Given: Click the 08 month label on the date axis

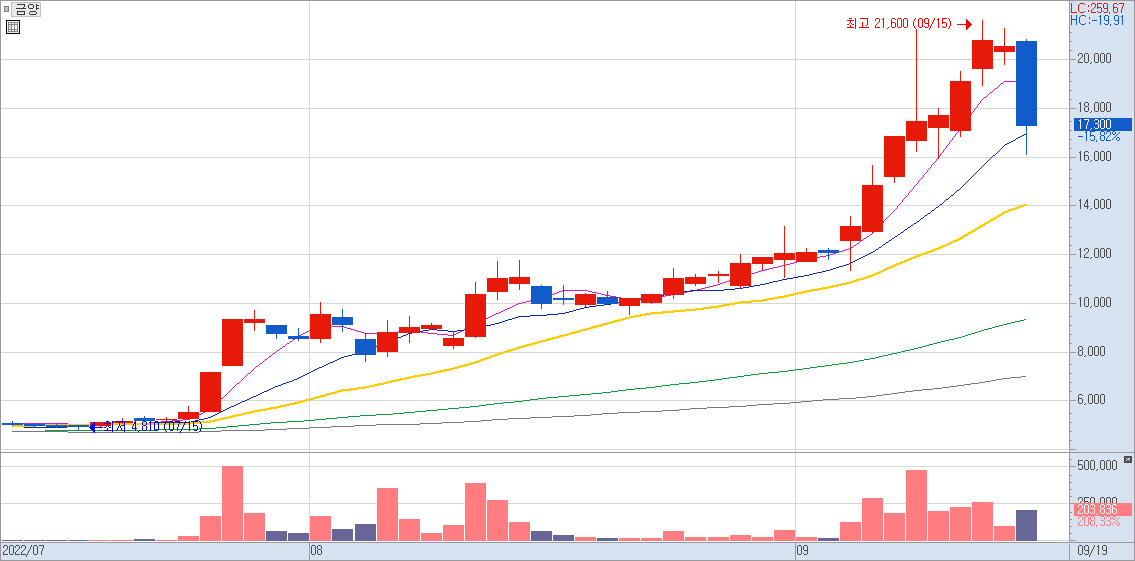Looking at the screenshot, I should [316, 551].
